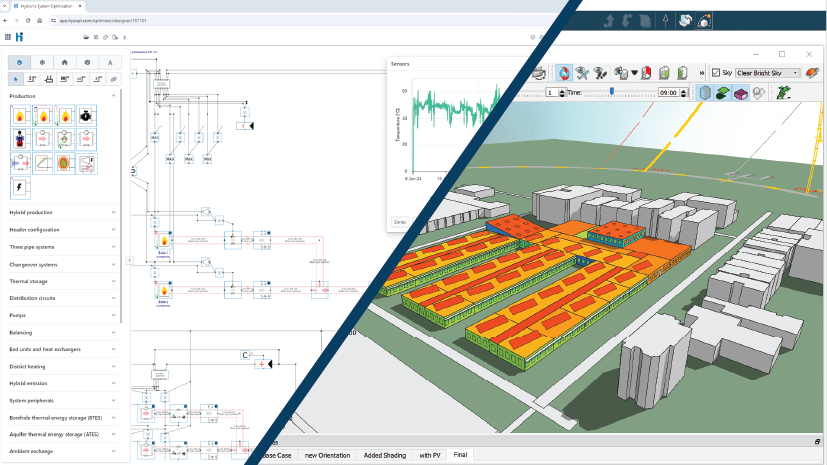
Task: Go to browser home page
Action: 40,21
